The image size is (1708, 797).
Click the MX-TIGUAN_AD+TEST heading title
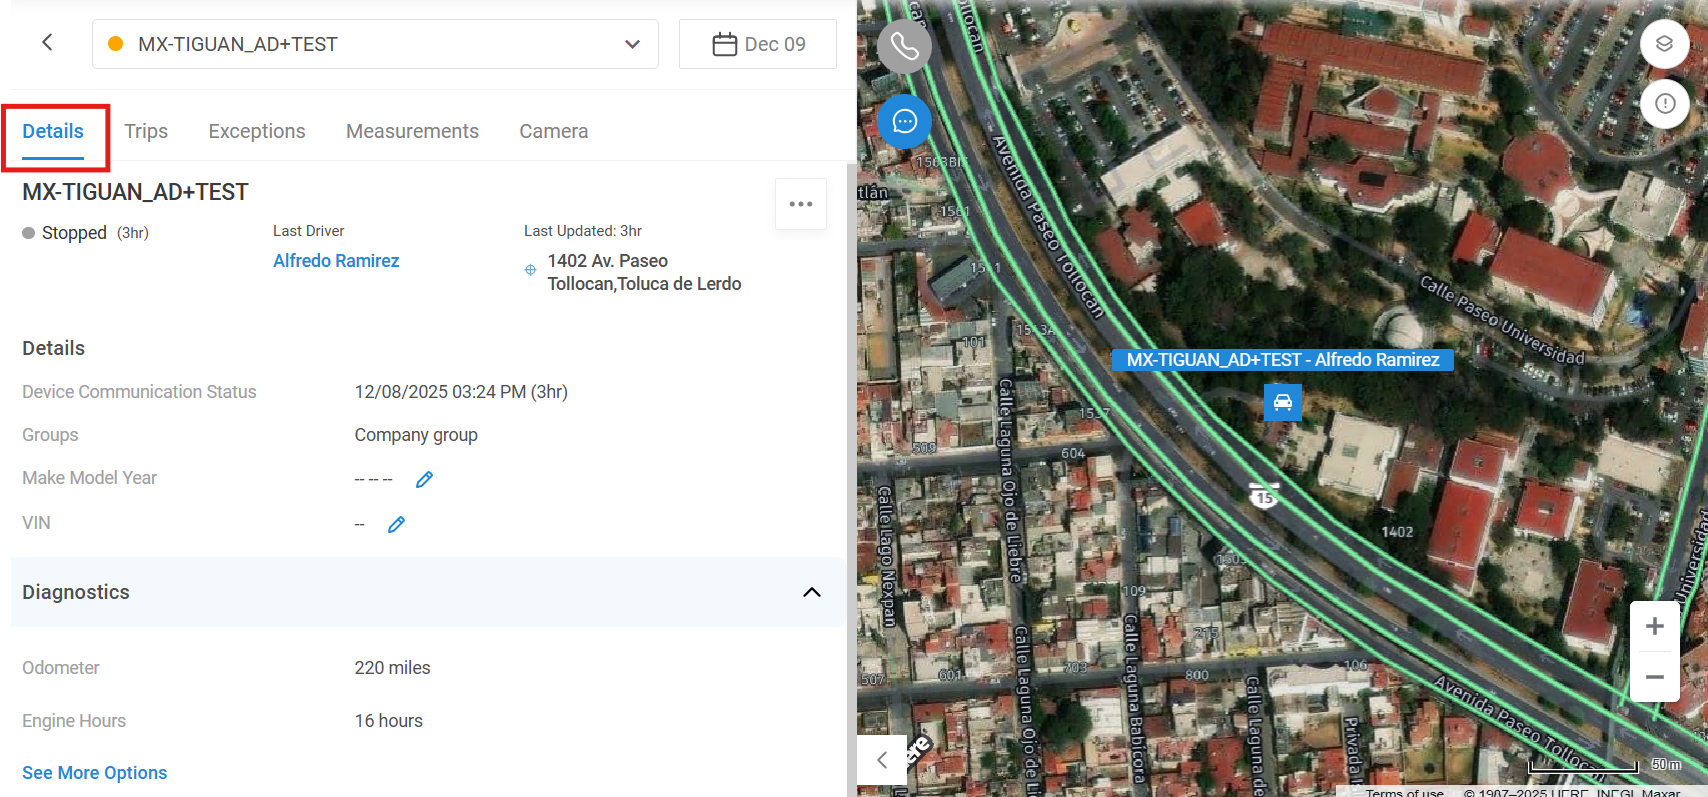coord(135,192)
